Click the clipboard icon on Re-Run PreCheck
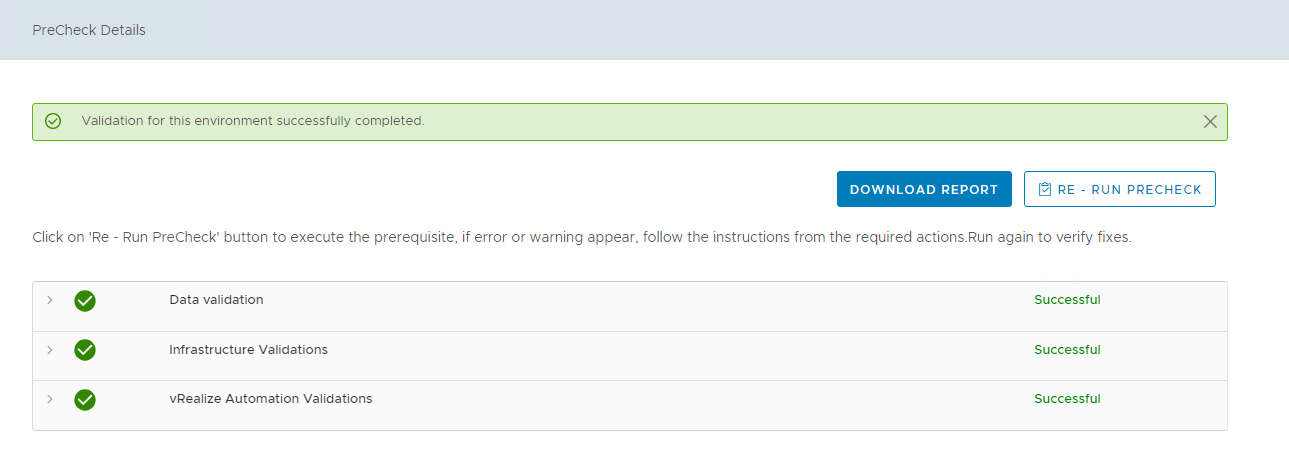 point(1045,189)
